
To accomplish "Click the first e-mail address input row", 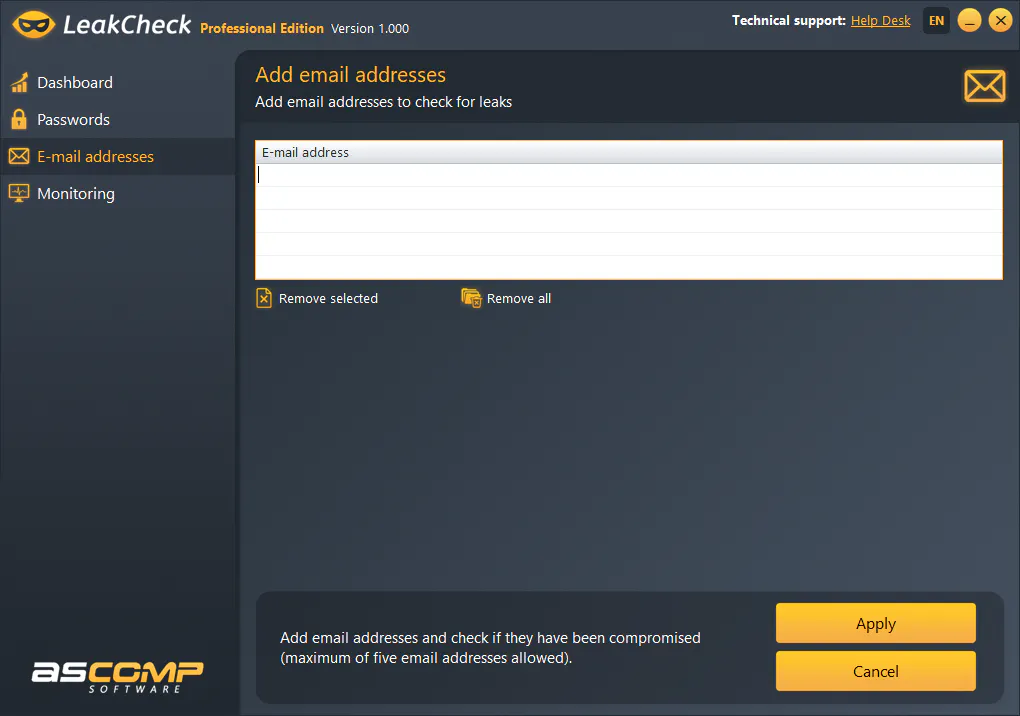I will pyautogui.click(x=628, y=175).
